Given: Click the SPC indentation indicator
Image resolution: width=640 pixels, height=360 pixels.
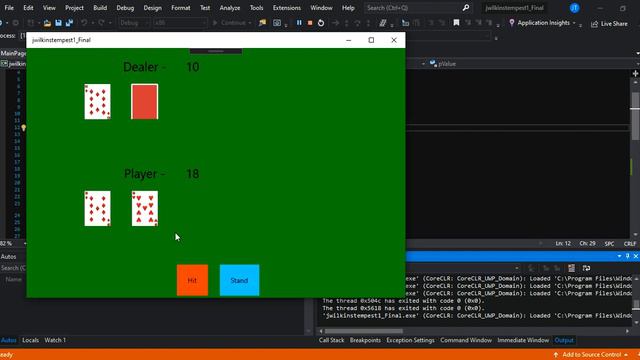Looking at the screenshot, I should coord(609,243).
